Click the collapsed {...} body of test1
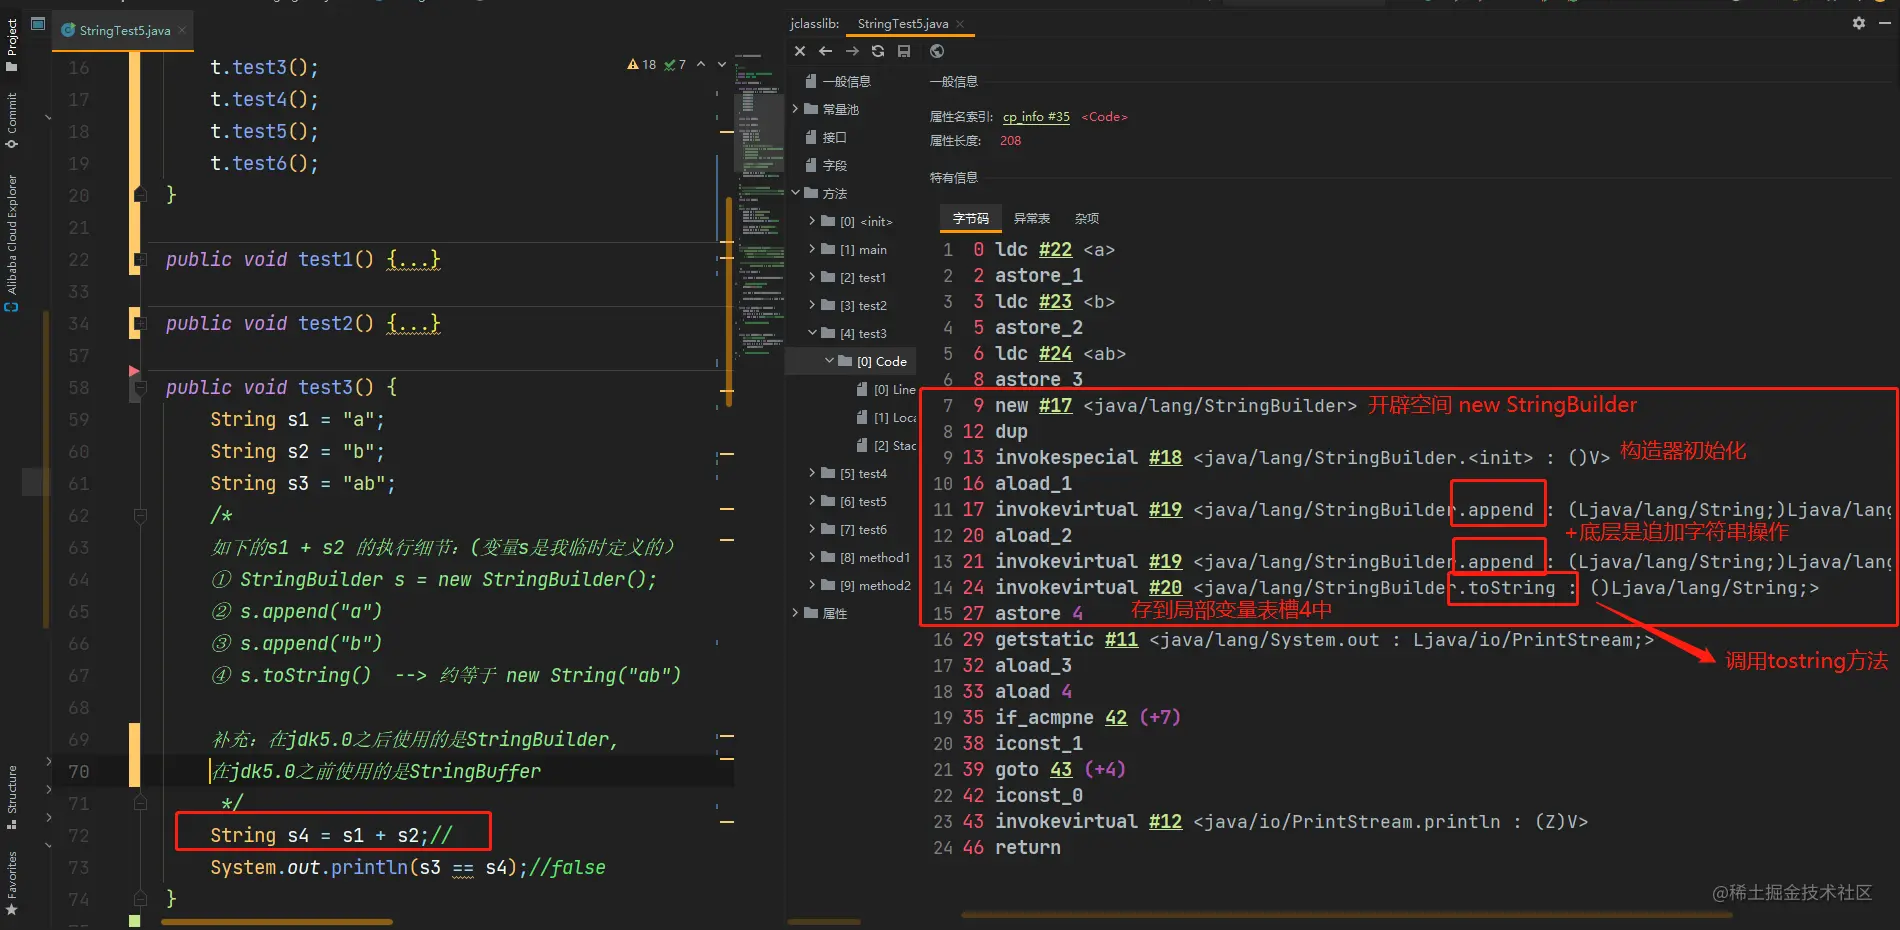This screenshot has height=930, width=1900. (x=414, y=260)
